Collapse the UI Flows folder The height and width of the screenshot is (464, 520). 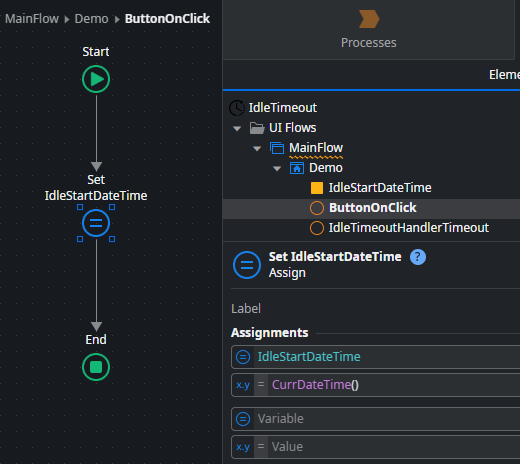click(x=237, y=128)
